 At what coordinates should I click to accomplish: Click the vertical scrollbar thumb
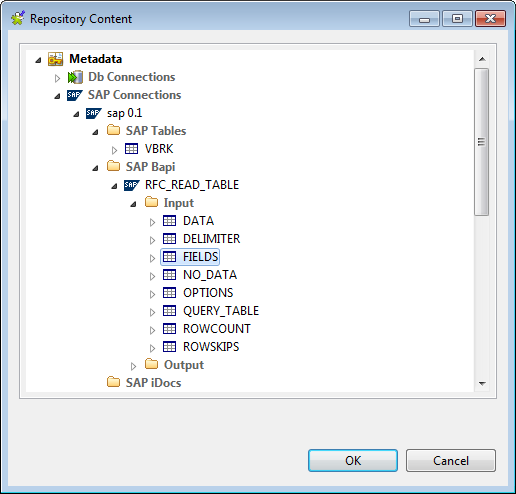tap(482, 142)
